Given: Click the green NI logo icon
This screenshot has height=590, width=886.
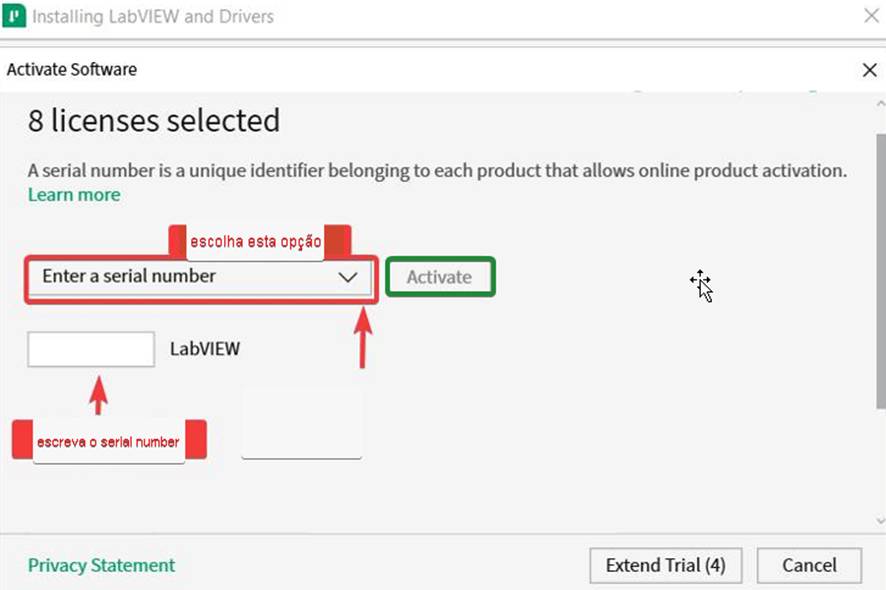Looking at the screenshot, I should pos(14,15).
